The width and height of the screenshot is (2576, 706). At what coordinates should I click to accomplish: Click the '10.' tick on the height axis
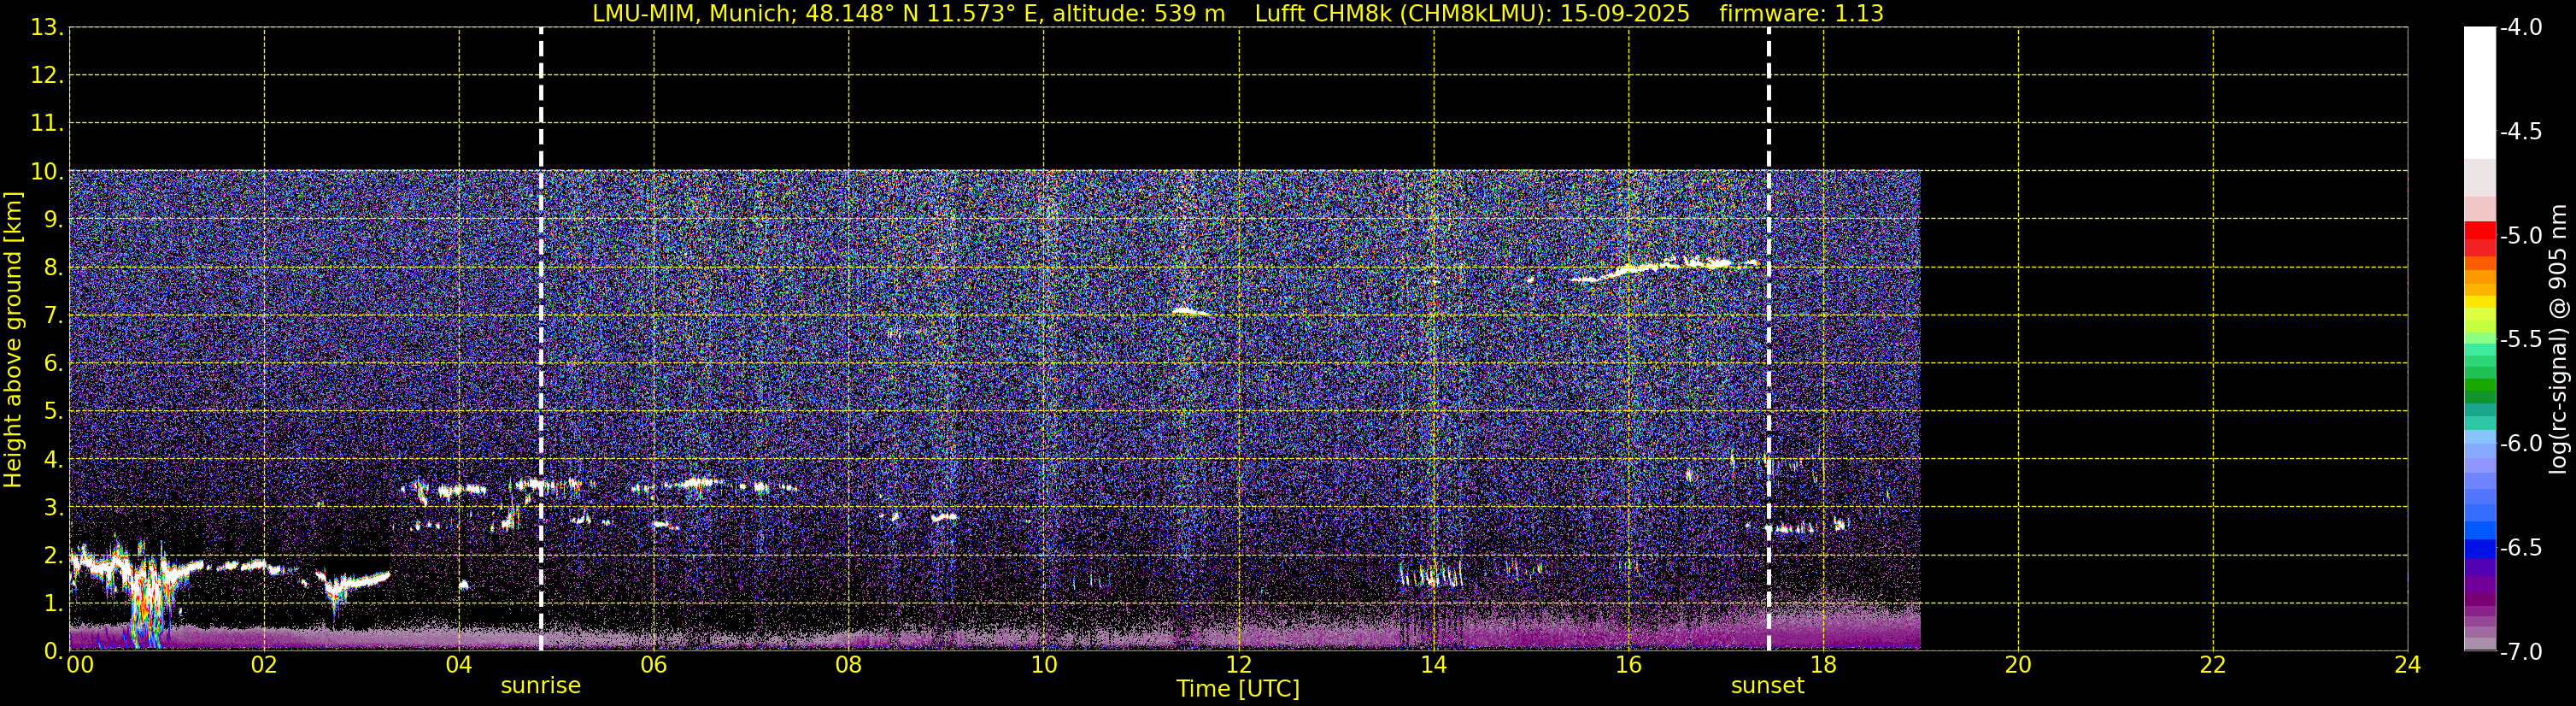point(47,171)
